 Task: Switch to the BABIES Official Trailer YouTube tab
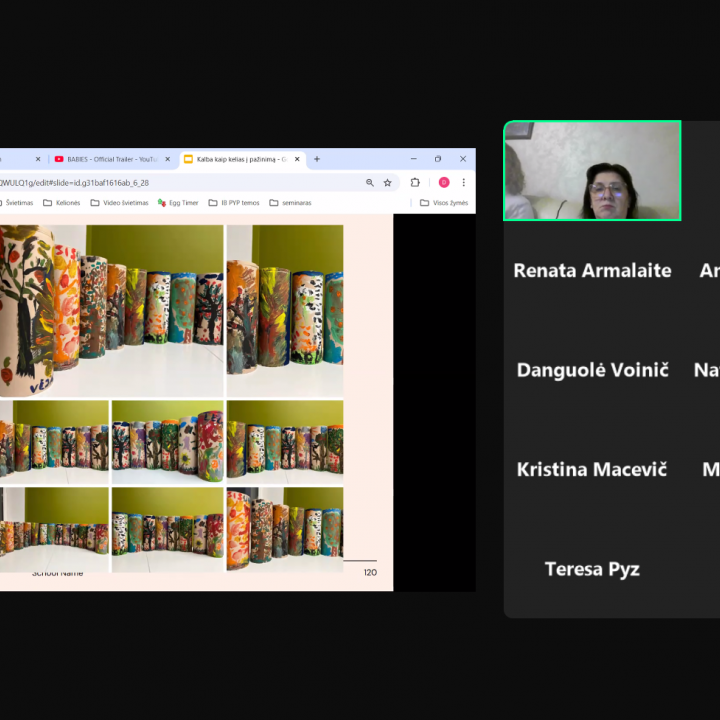[x=112, y=159]
